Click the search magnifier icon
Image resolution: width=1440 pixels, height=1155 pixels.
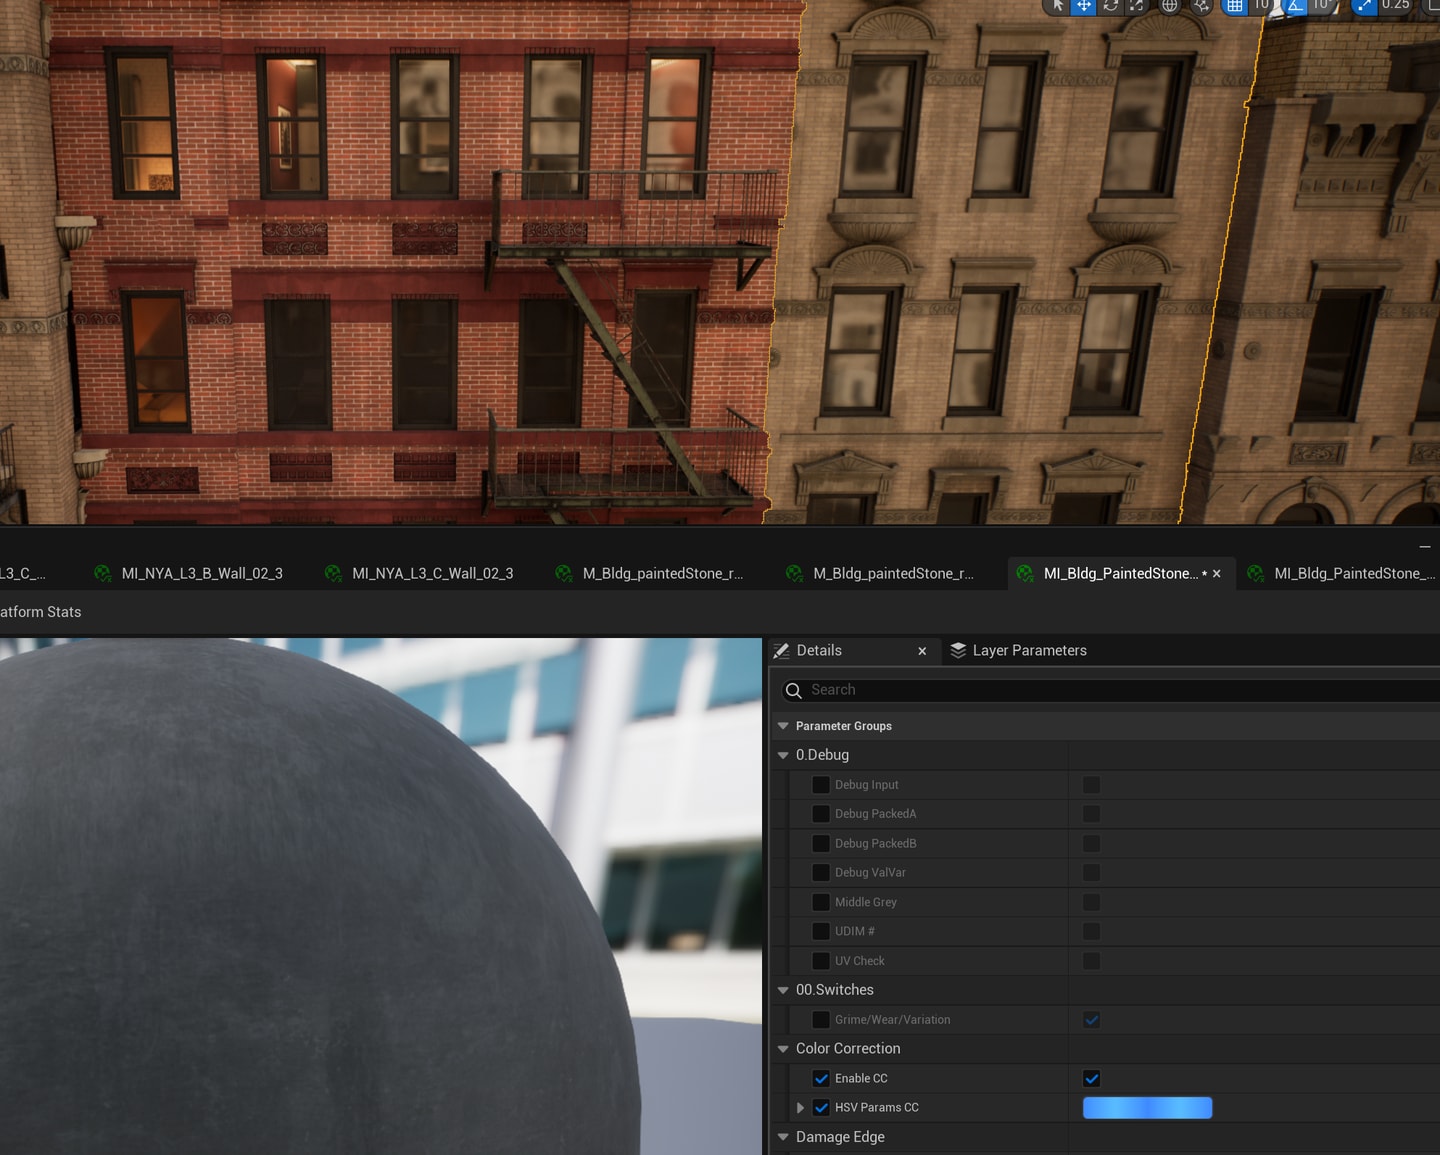794,690
